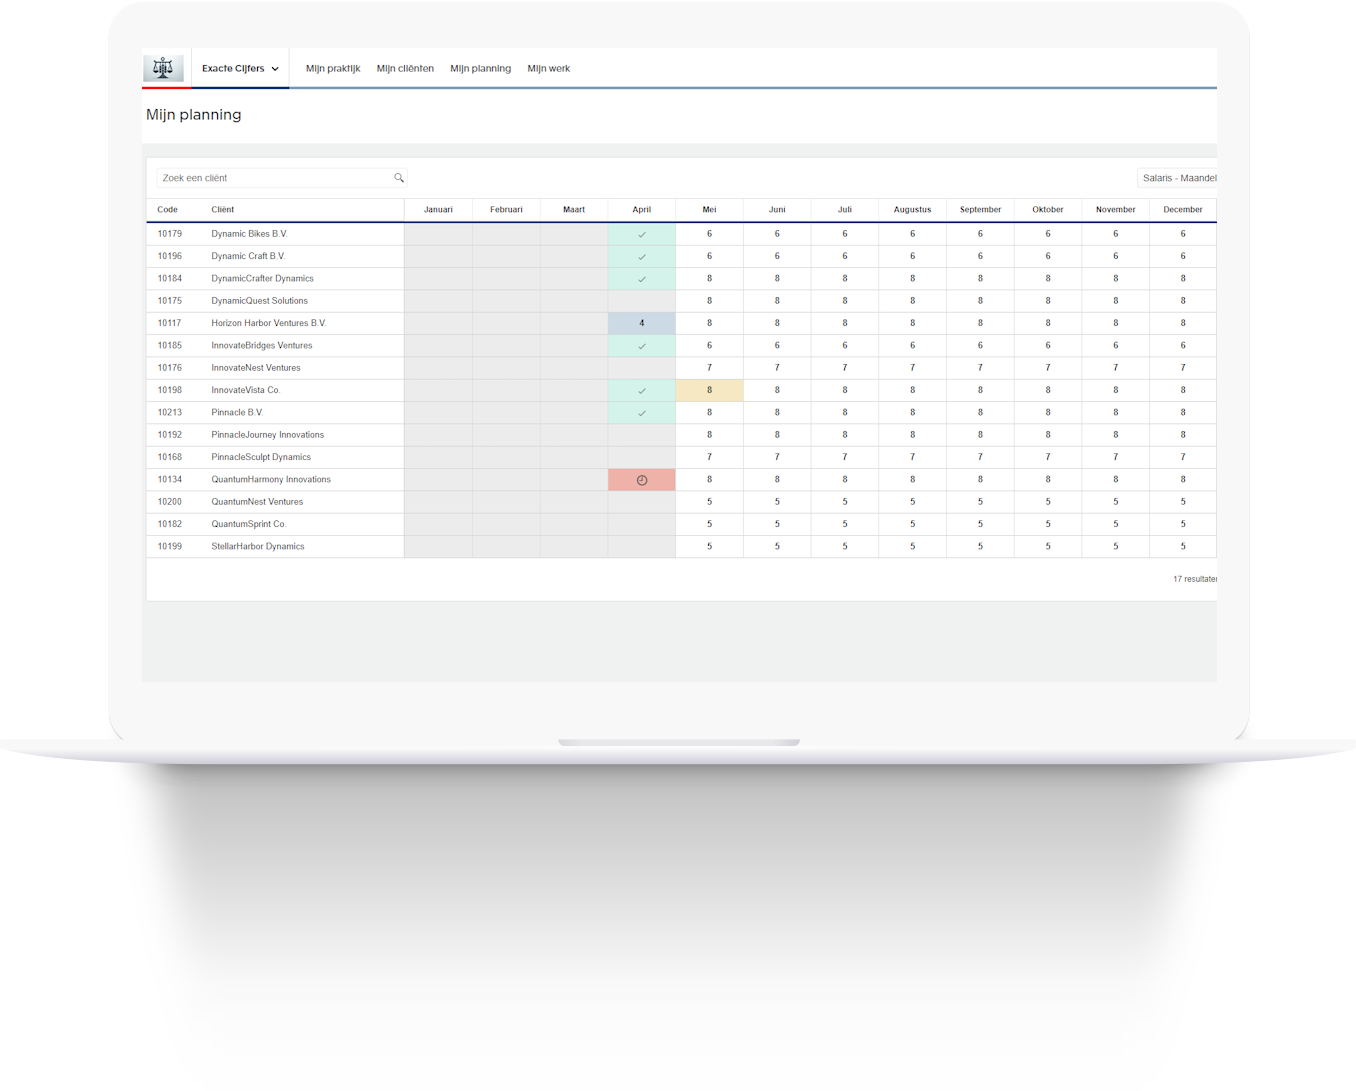Viewport: 1356px width, 1091px height.
Task: Click April checkmark for InnovateVista Co.
Action: point(642,391)
